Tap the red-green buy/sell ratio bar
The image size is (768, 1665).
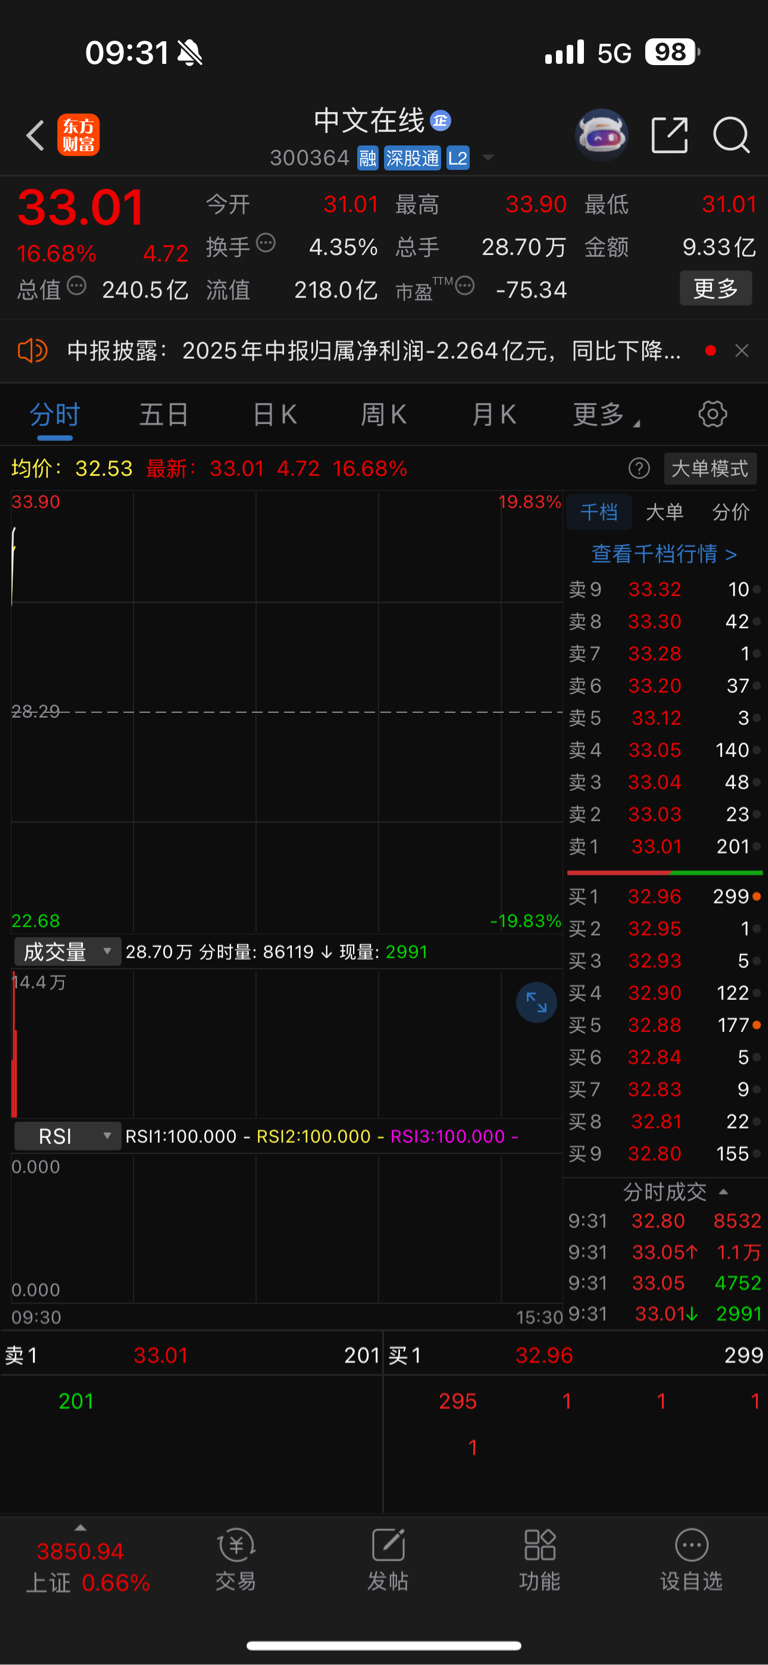(664, 873)
